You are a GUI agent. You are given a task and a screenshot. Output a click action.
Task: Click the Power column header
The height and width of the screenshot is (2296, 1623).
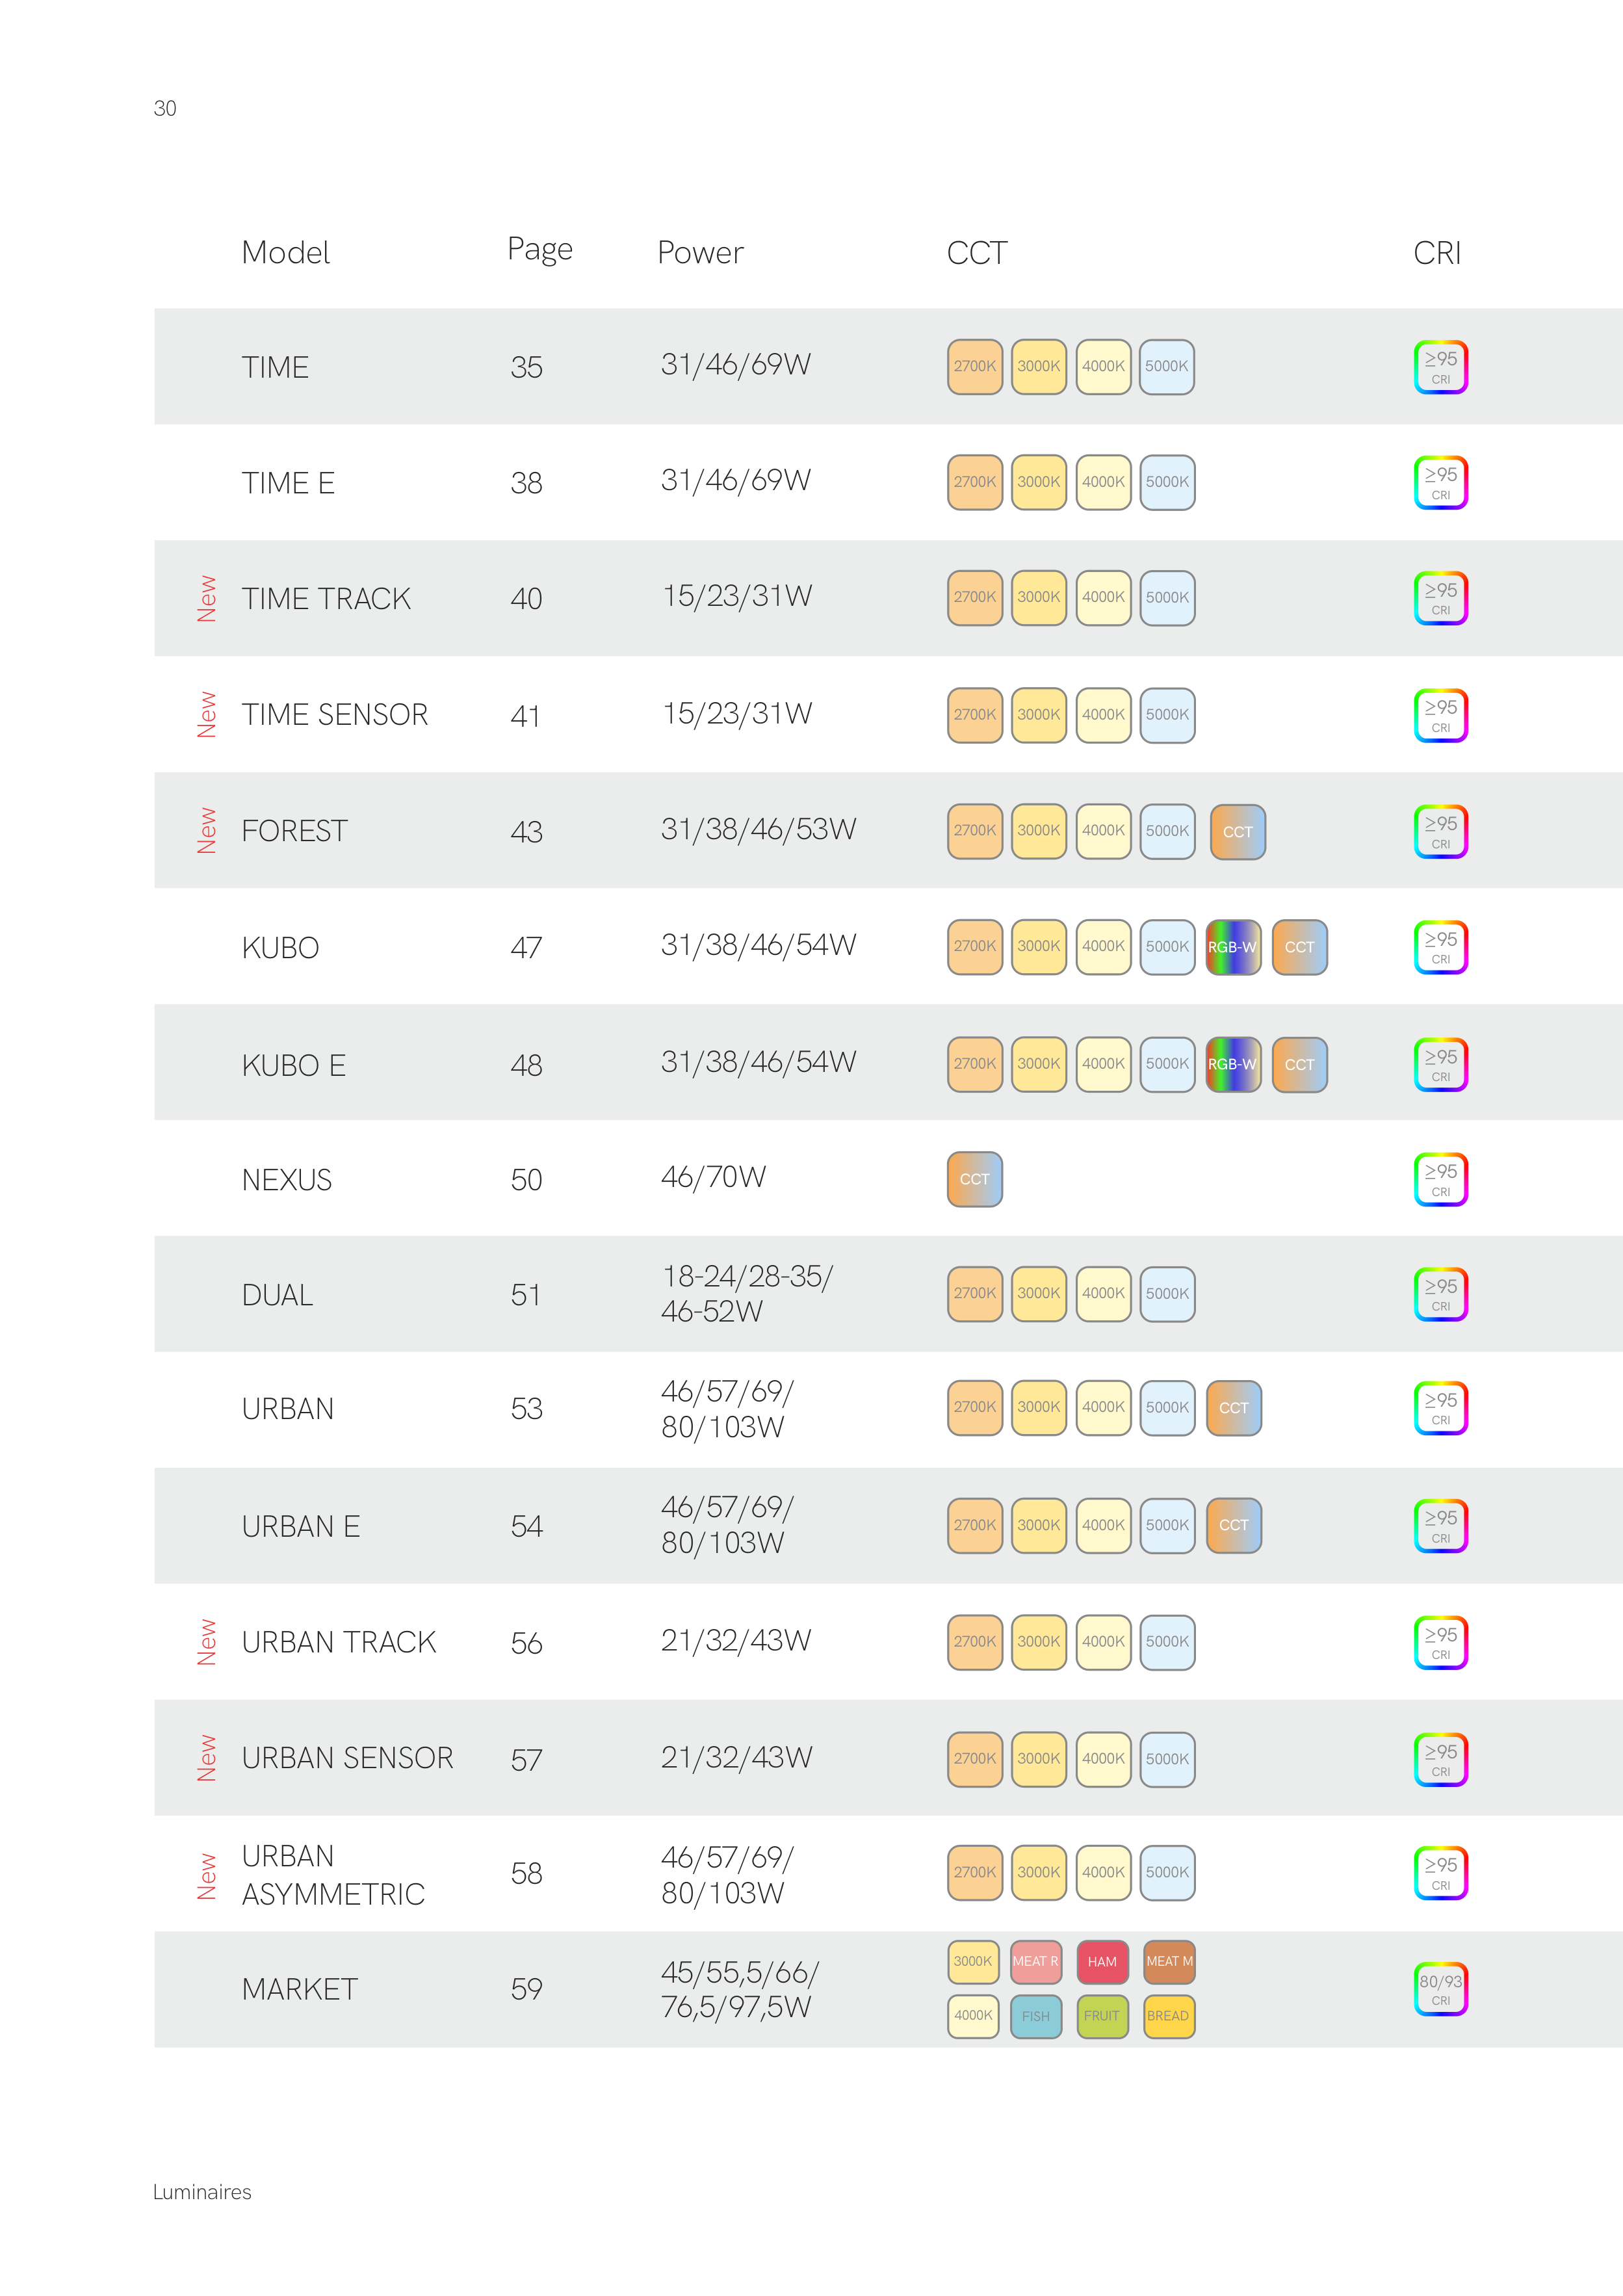click(700, 253)
